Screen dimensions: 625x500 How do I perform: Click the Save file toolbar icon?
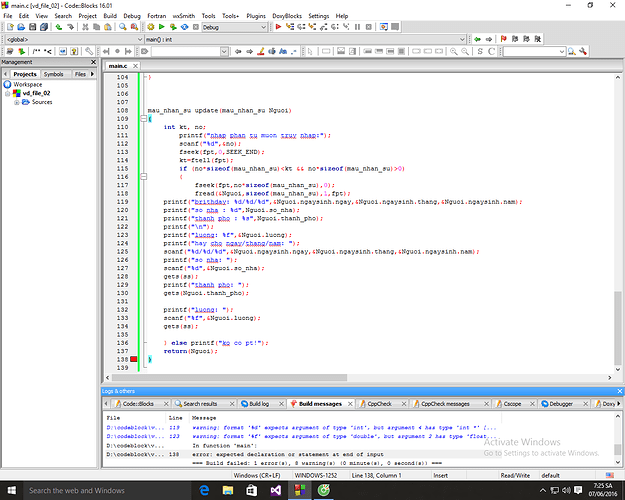pyautogui.click(x=31, y=28)
